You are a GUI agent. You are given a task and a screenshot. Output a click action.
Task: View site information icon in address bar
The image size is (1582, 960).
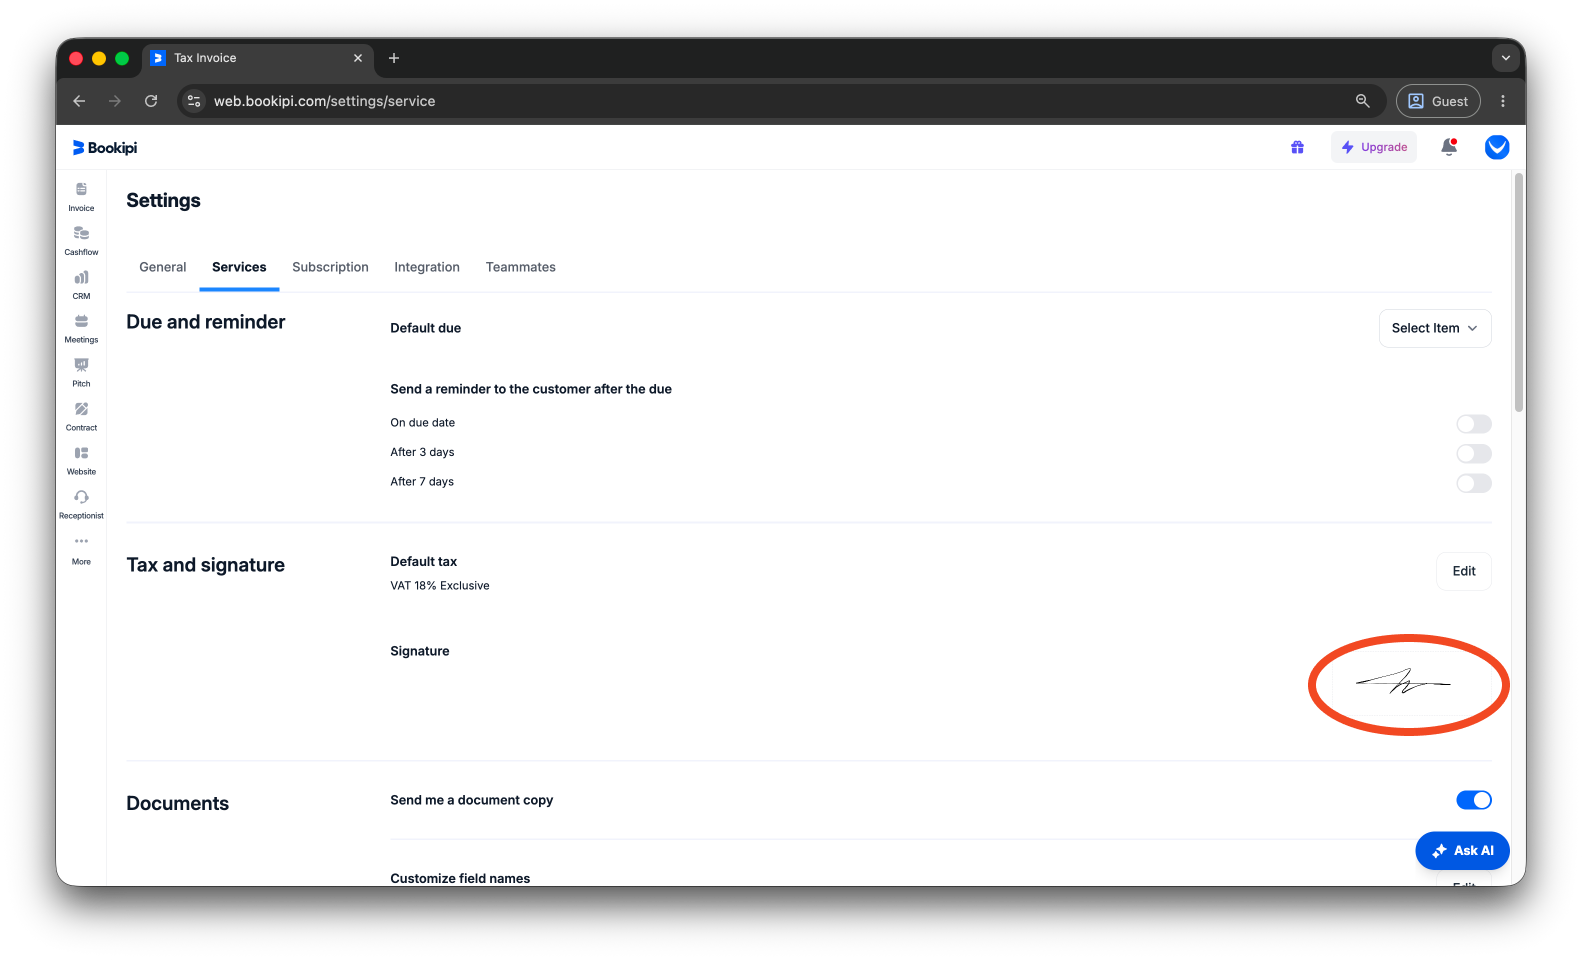click(x=195, y=101)
